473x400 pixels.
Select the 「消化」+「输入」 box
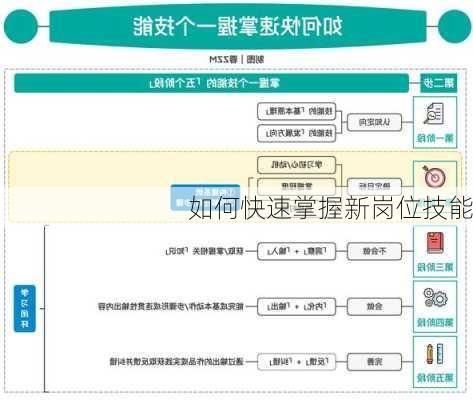tap(296, 251)
